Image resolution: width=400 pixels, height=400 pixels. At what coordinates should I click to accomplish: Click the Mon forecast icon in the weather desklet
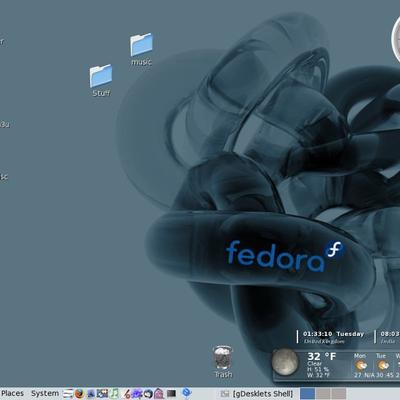point(360,365)
